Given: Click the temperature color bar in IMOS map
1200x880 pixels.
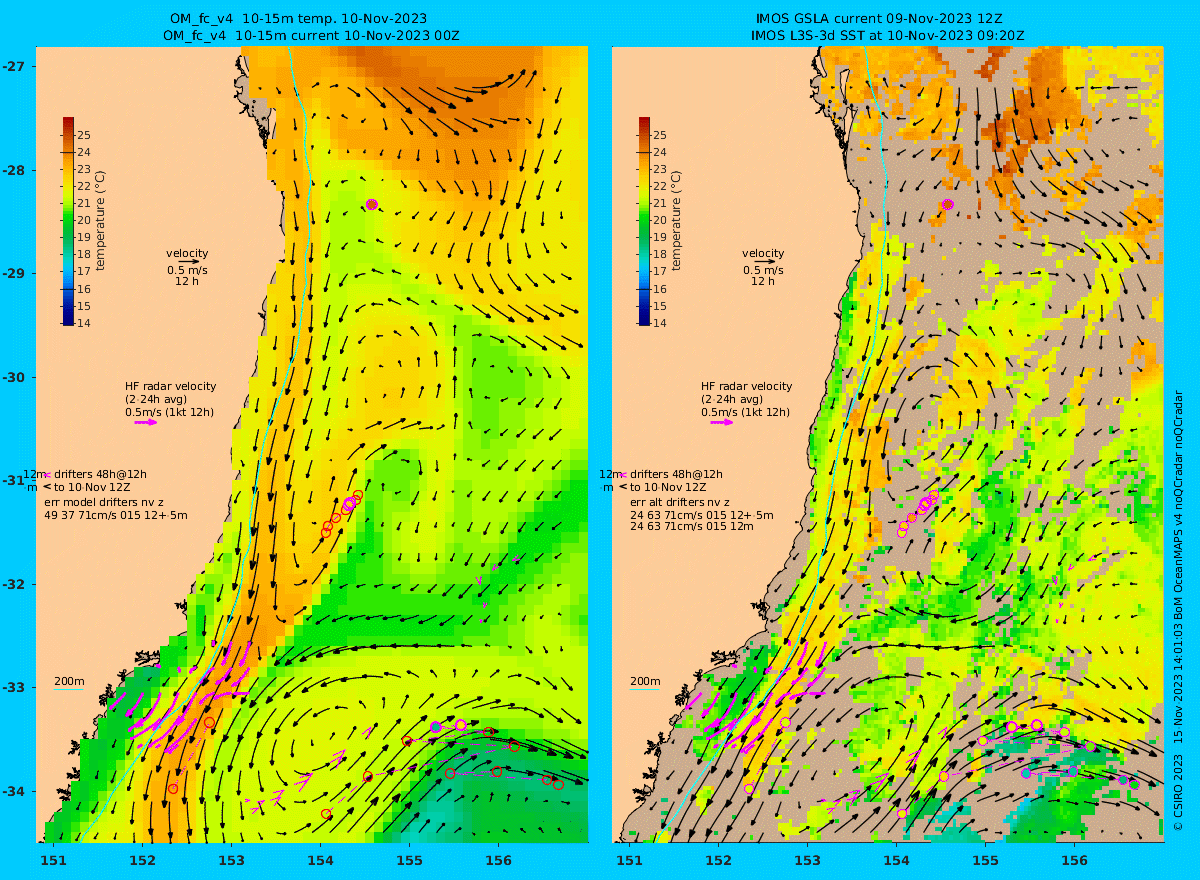Looking at the screenshot, I should 644,221.
